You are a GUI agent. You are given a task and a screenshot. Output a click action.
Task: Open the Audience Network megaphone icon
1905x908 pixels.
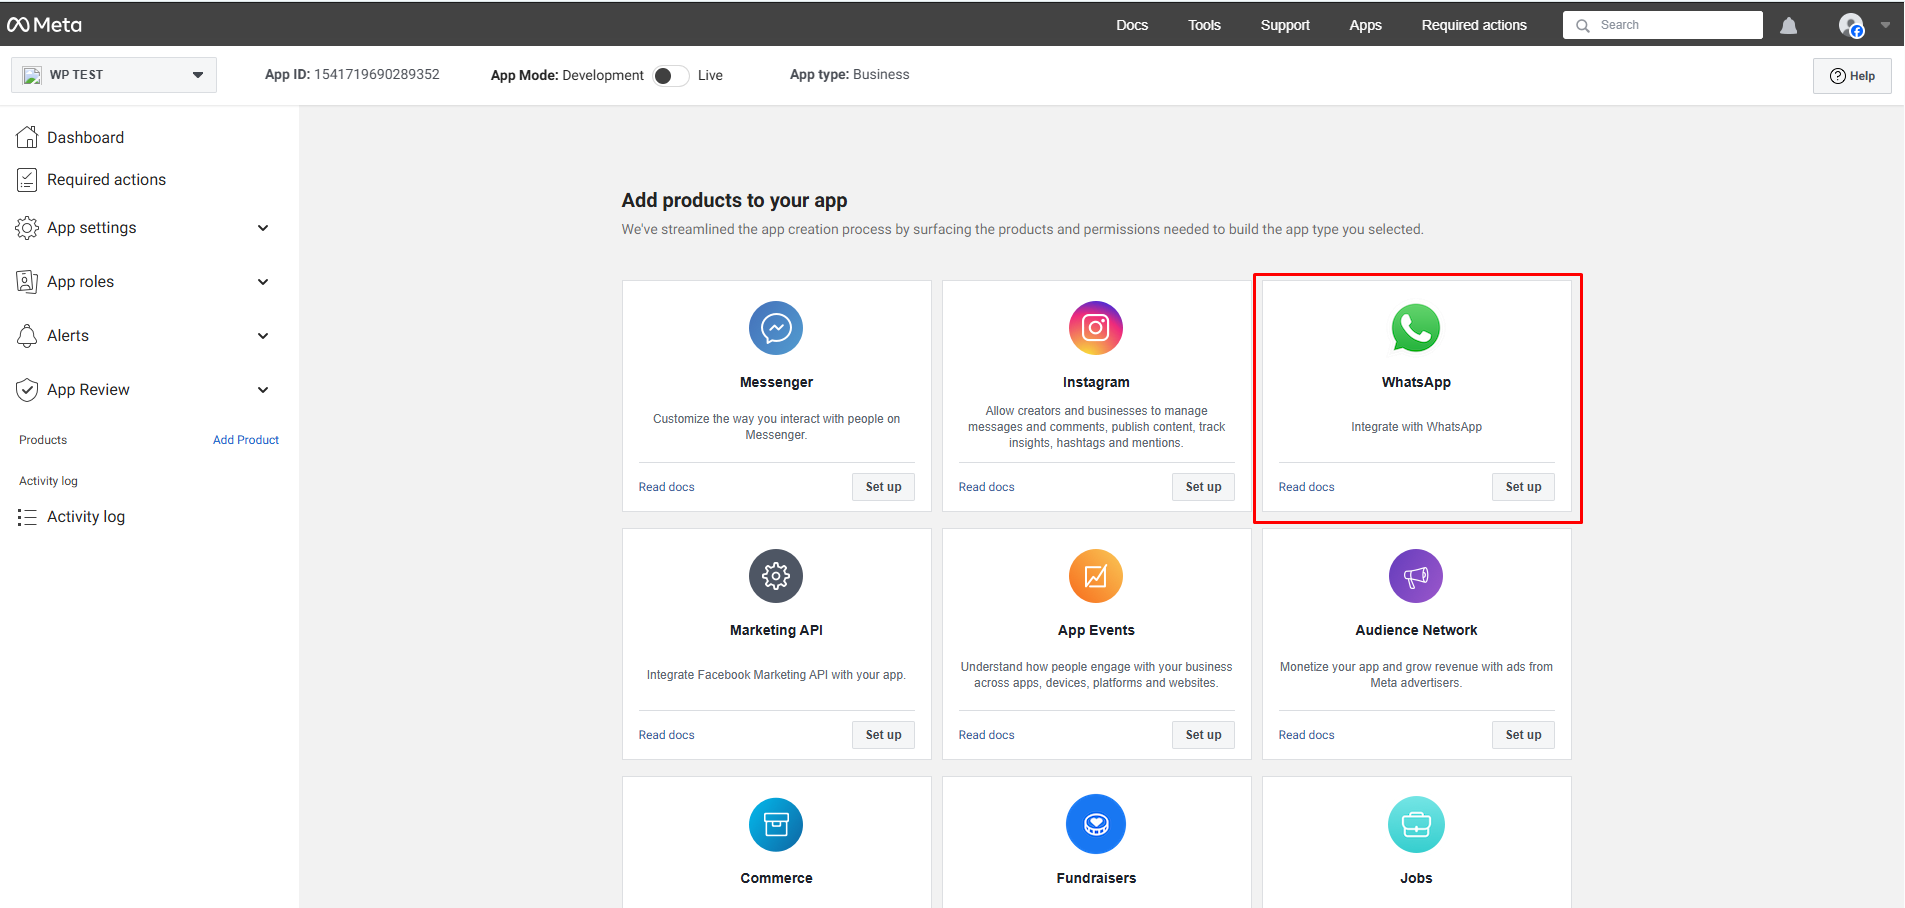(1415, 576)
